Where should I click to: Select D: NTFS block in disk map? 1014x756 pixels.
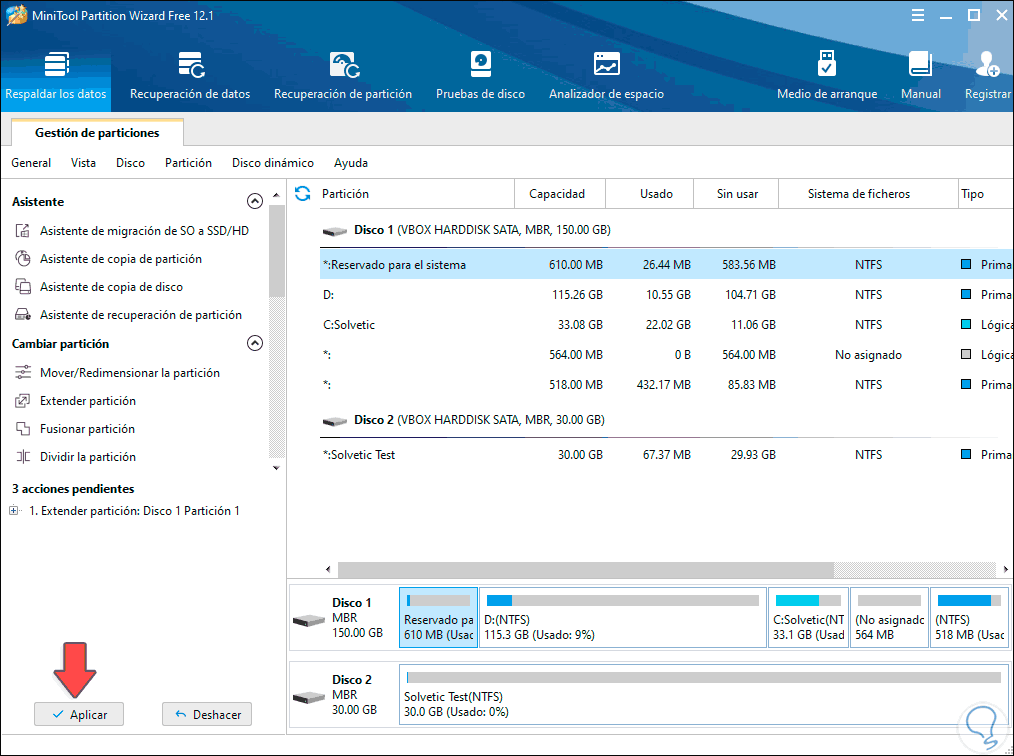pos(622,617)
